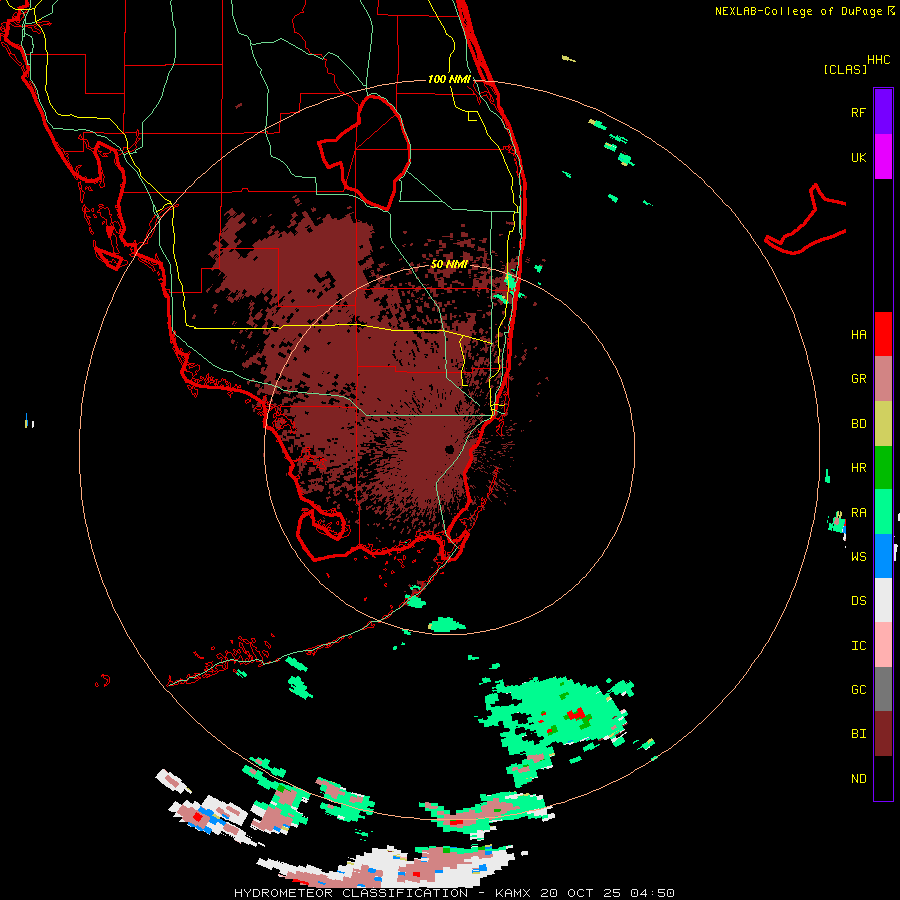Image resolution: width=900 pixels, height=900 pixels.
Task: Click the 'RF' legend label
Action: coord(858,112)
